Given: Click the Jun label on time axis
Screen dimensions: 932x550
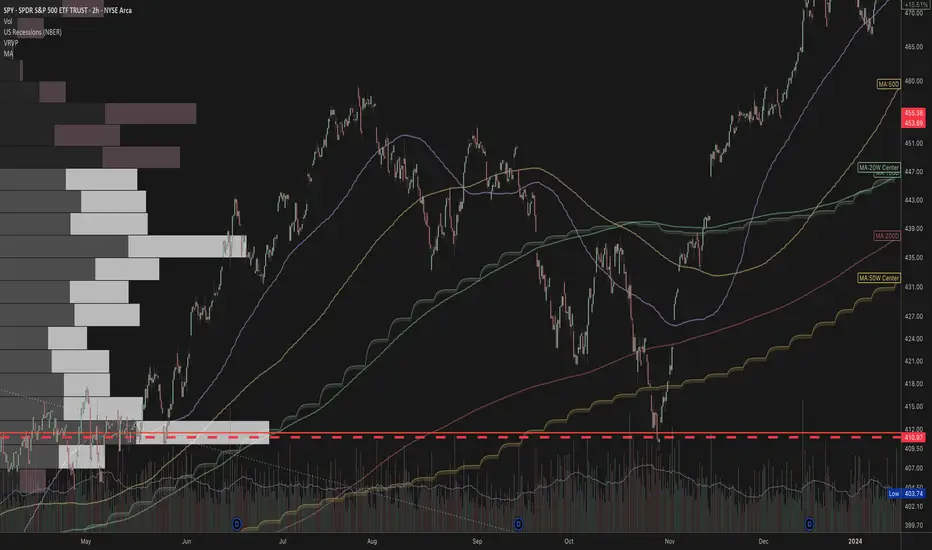Looking at the screenshot, I should coord(186,541).
